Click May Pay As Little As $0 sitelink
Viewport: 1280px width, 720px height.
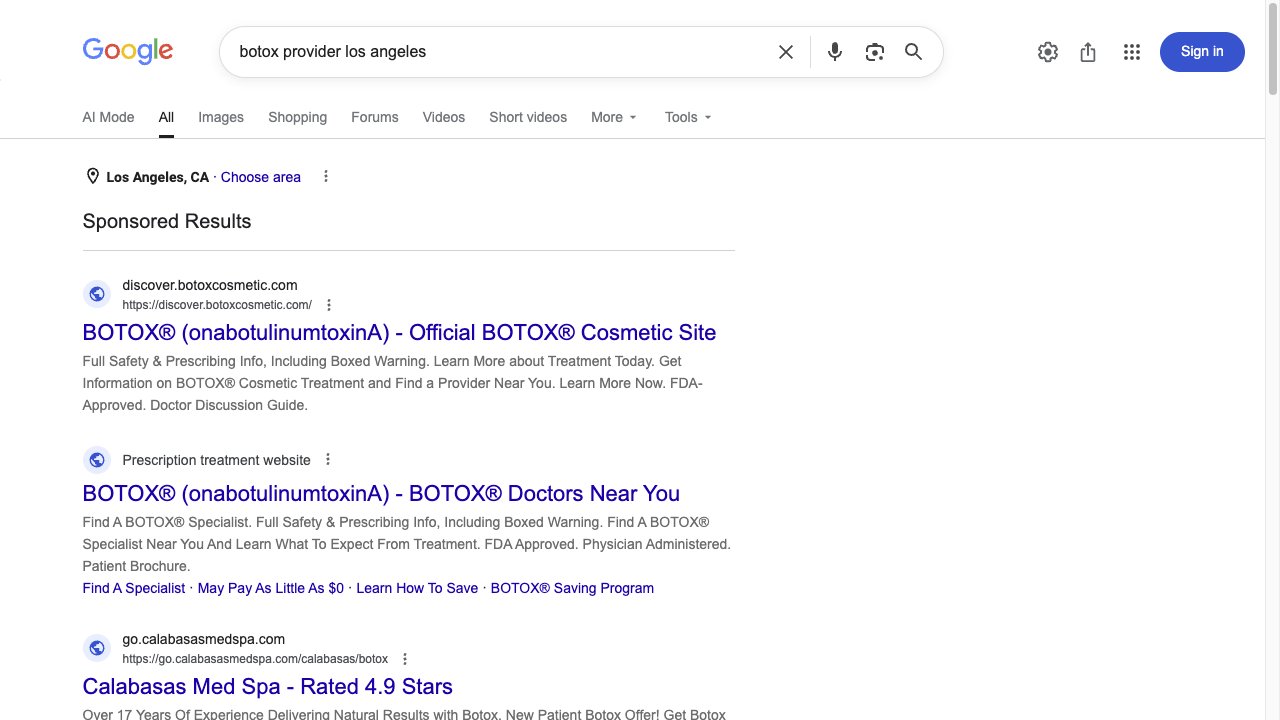271,588
